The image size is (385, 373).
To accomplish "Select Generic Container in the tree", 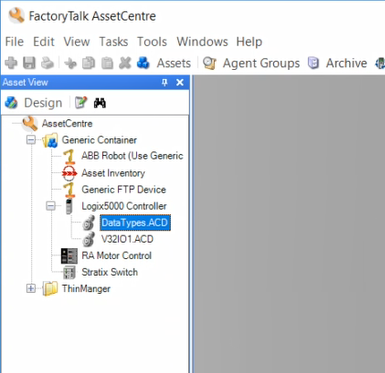I will (99, 140).
